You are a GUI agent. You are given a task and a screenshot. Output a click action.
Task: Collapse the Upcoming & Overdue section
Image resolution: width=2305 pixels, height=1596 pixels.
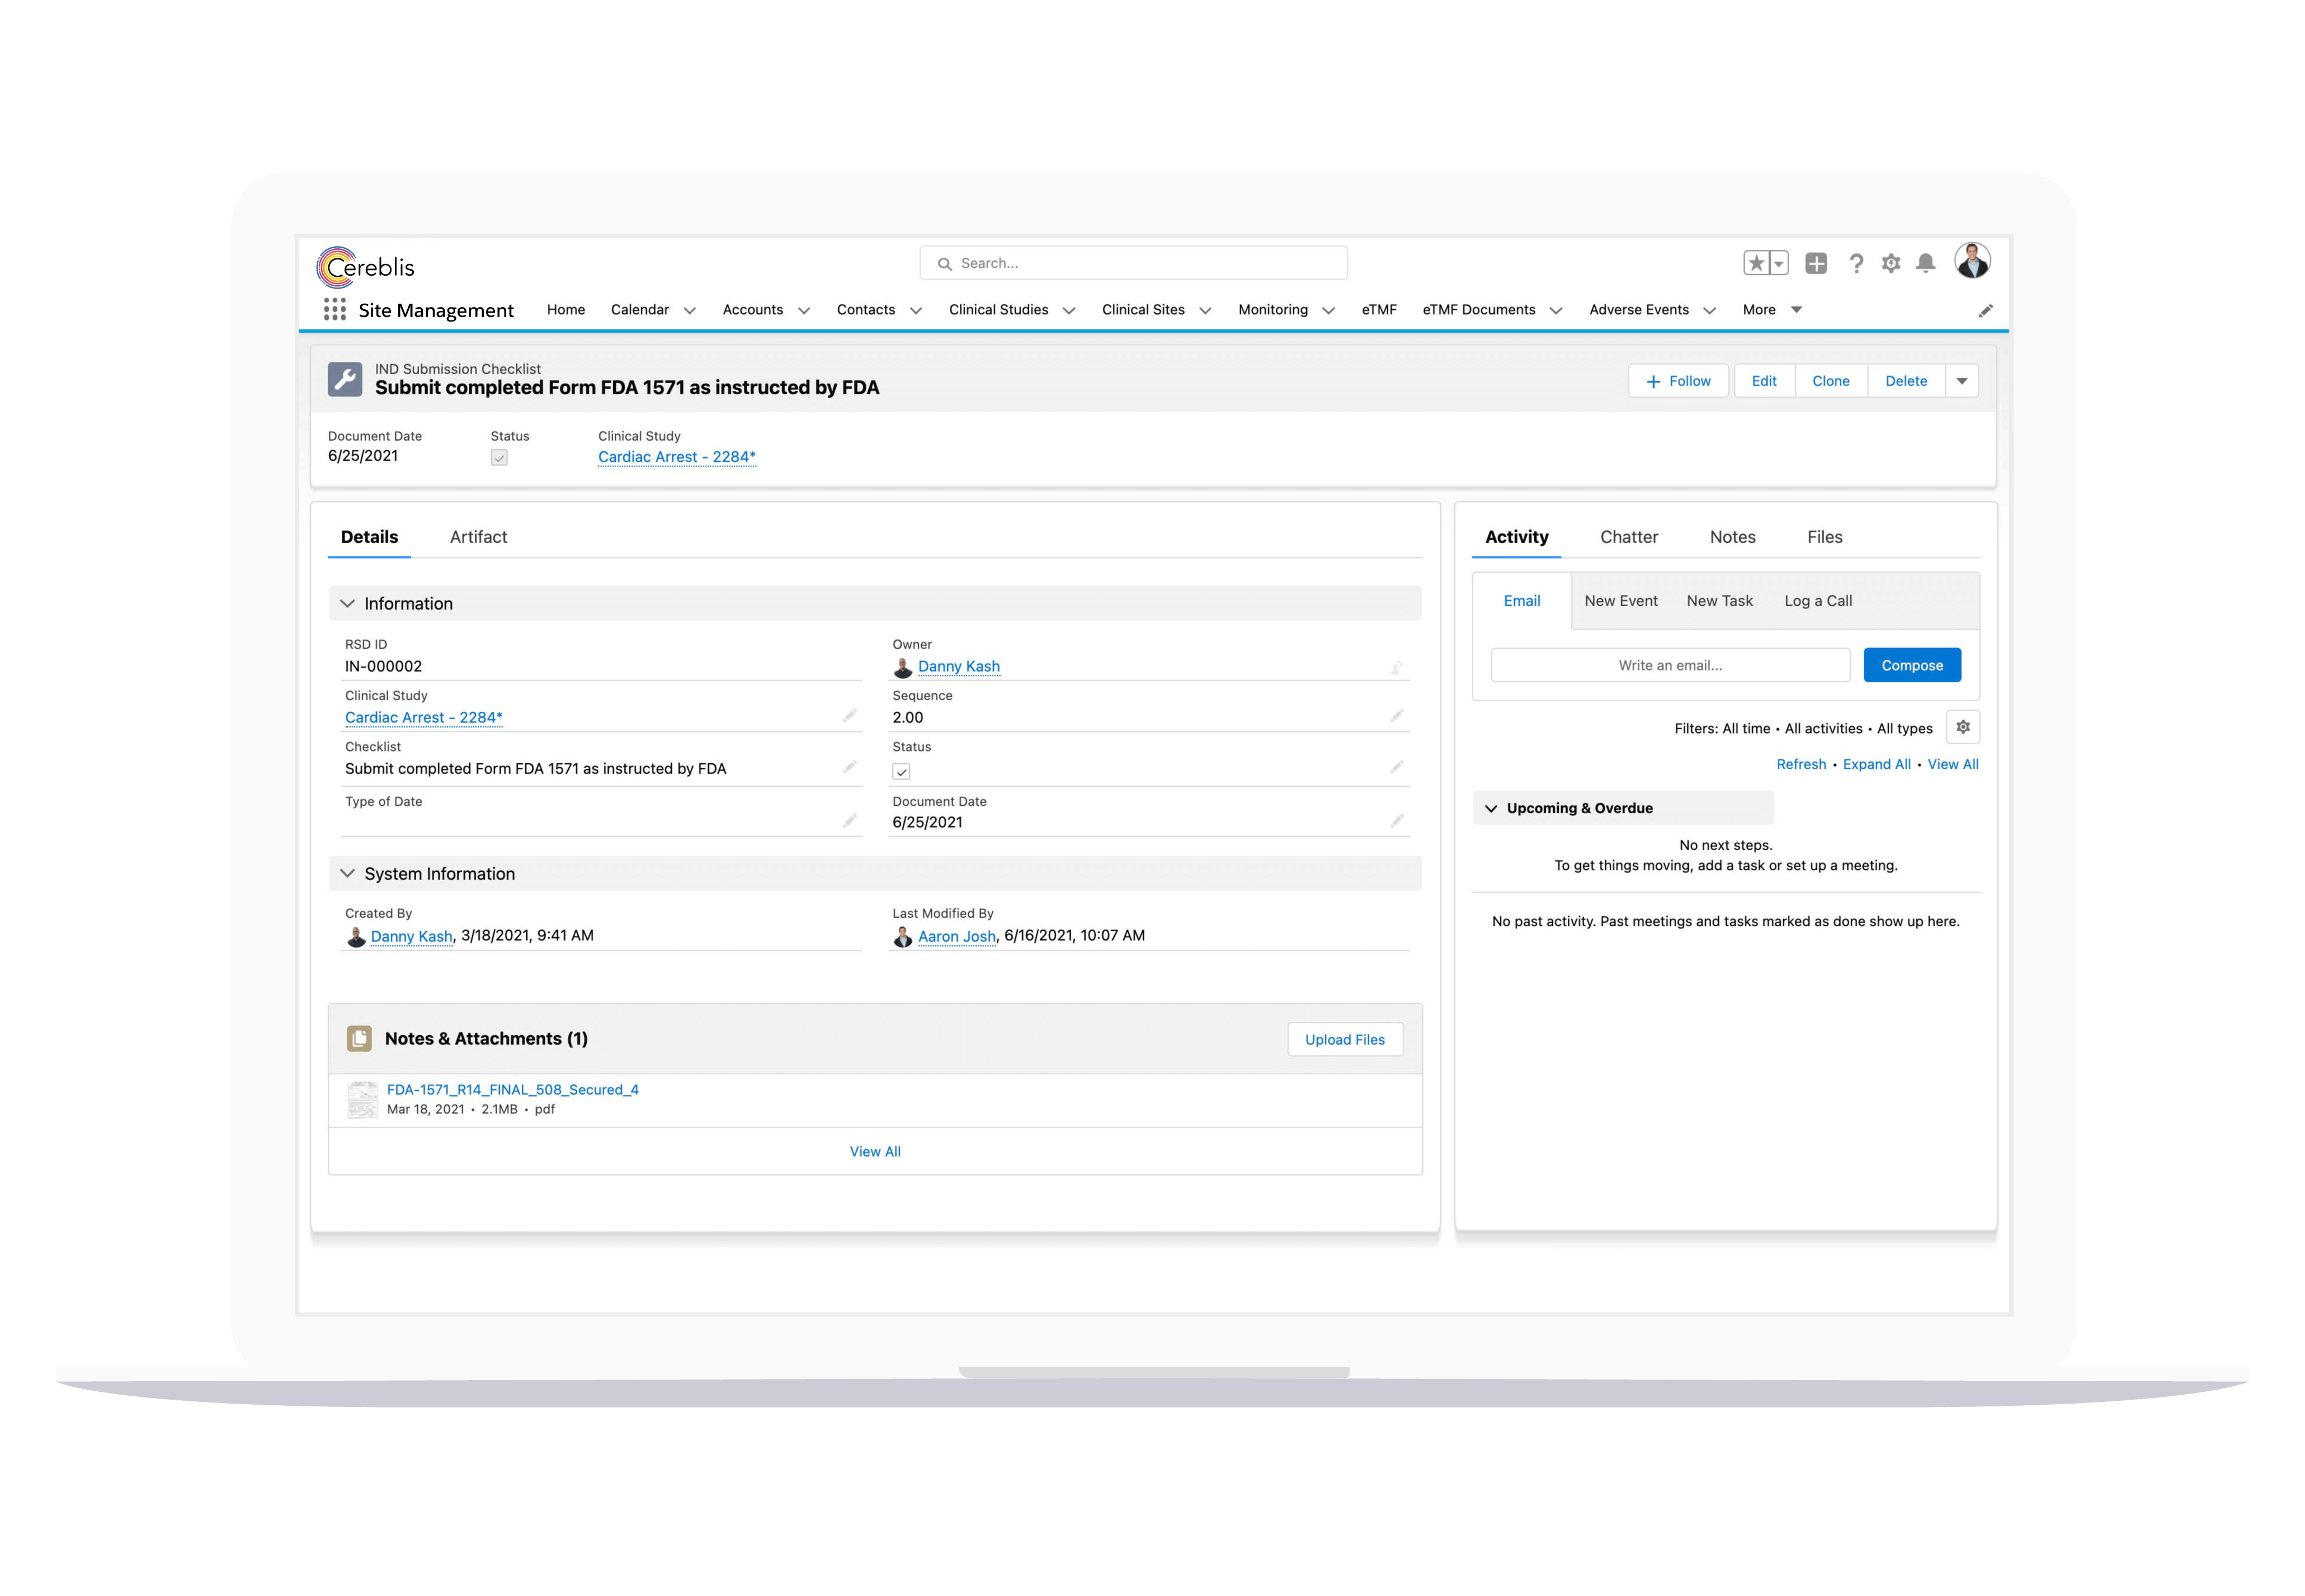pyautogui.click(x=1491, y=808)
